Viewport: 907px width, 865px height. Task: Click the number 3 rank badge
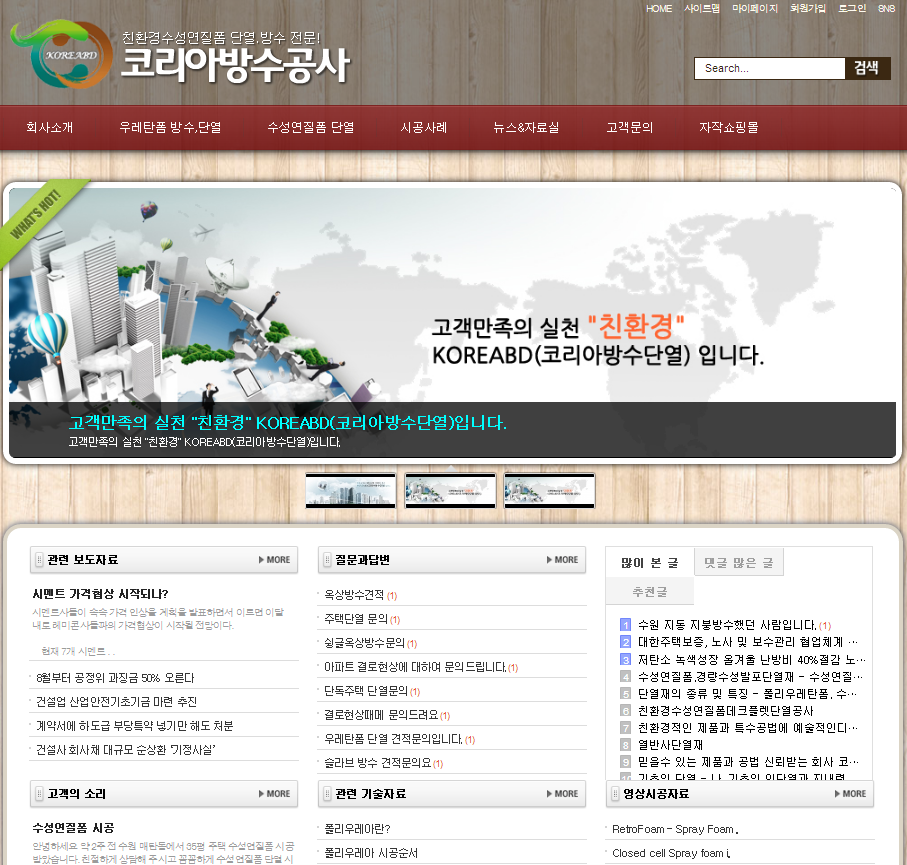pos(625,660)
